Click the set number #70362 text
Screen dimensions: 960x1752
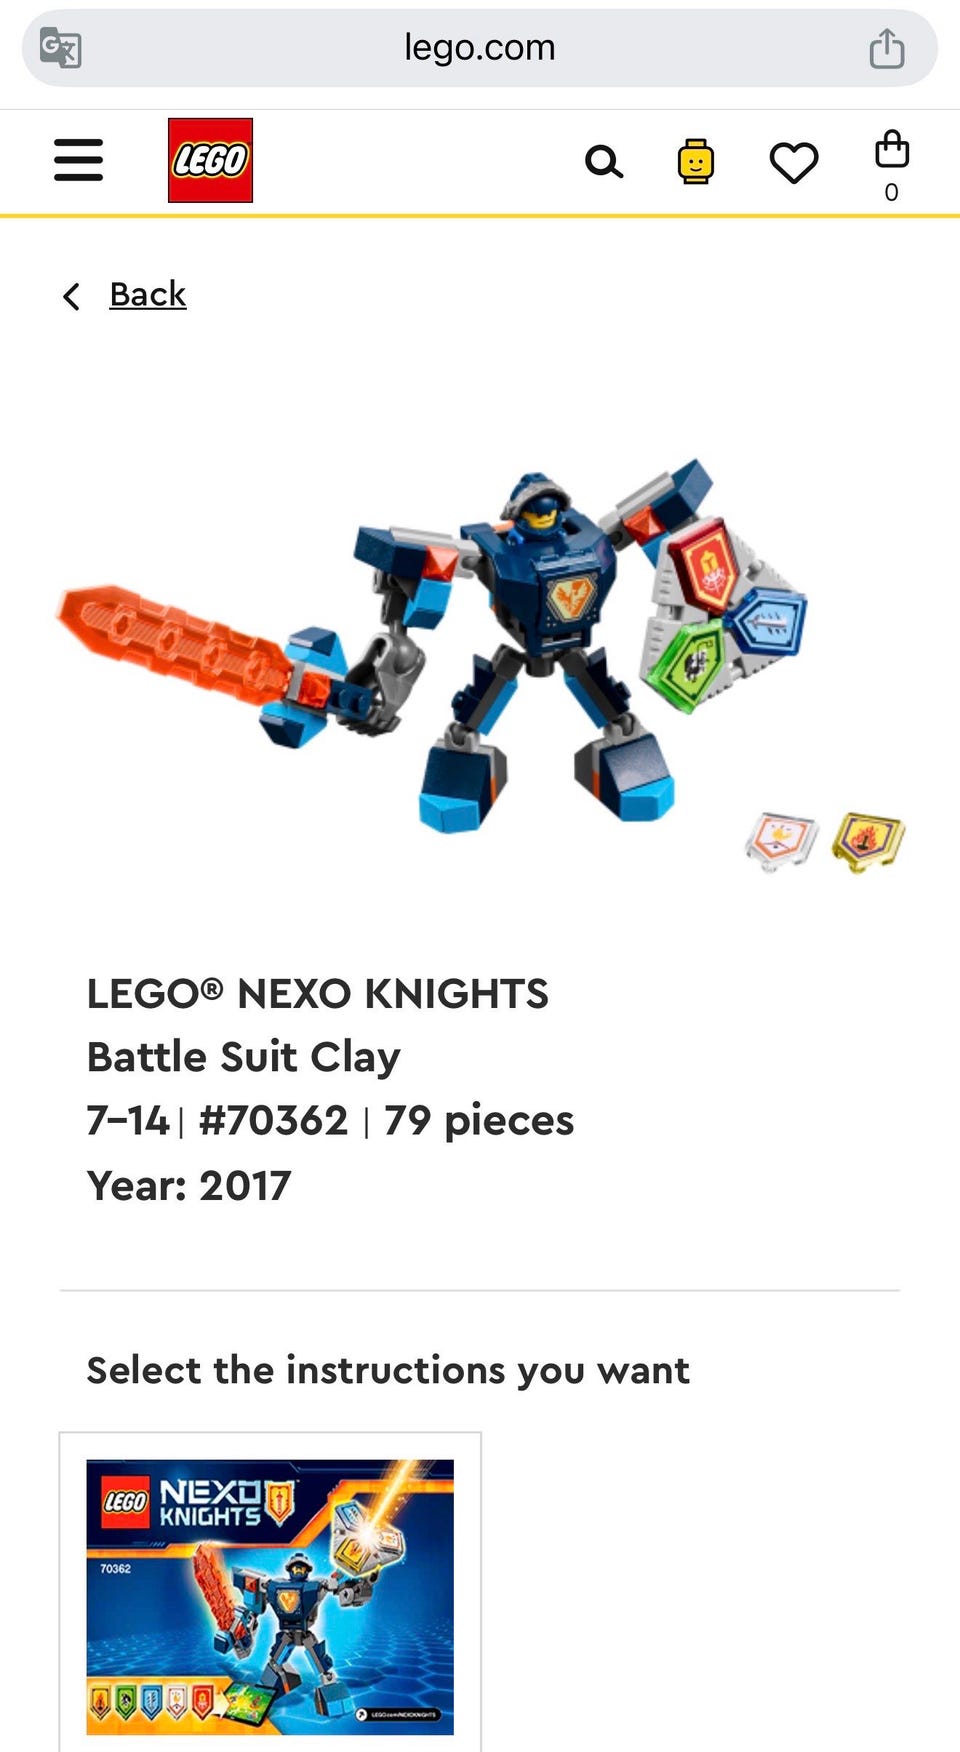[273, 1120]
